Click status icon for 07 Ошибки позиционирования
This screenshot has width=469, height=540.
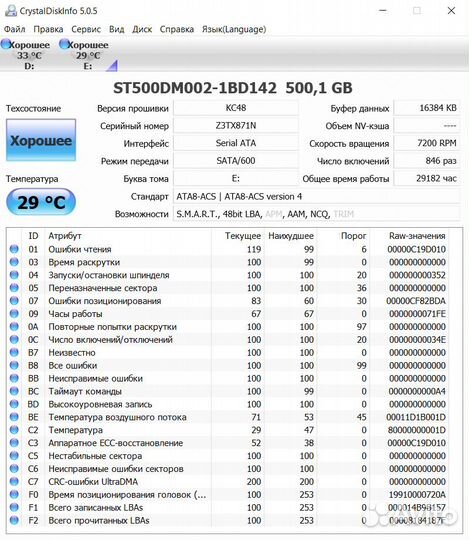pos(14,301)
